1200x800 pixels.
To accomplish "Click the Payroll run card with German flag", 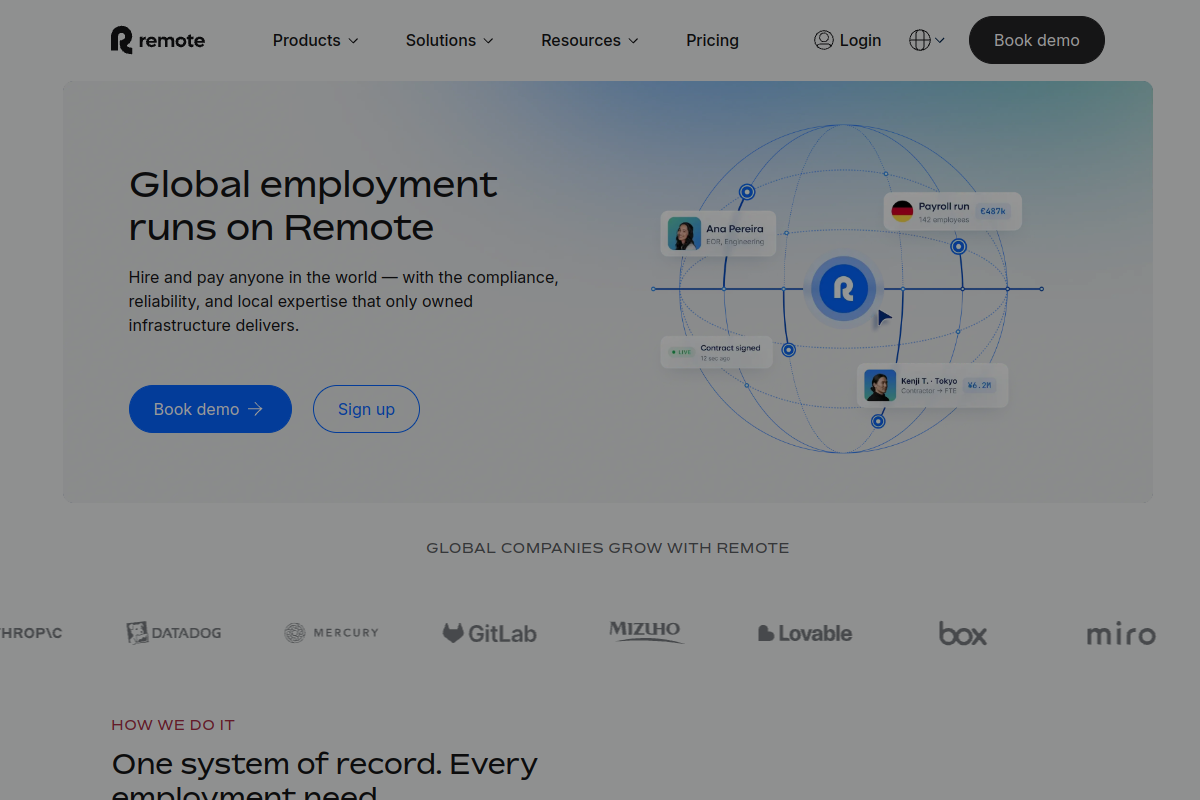I will (952, 212).
